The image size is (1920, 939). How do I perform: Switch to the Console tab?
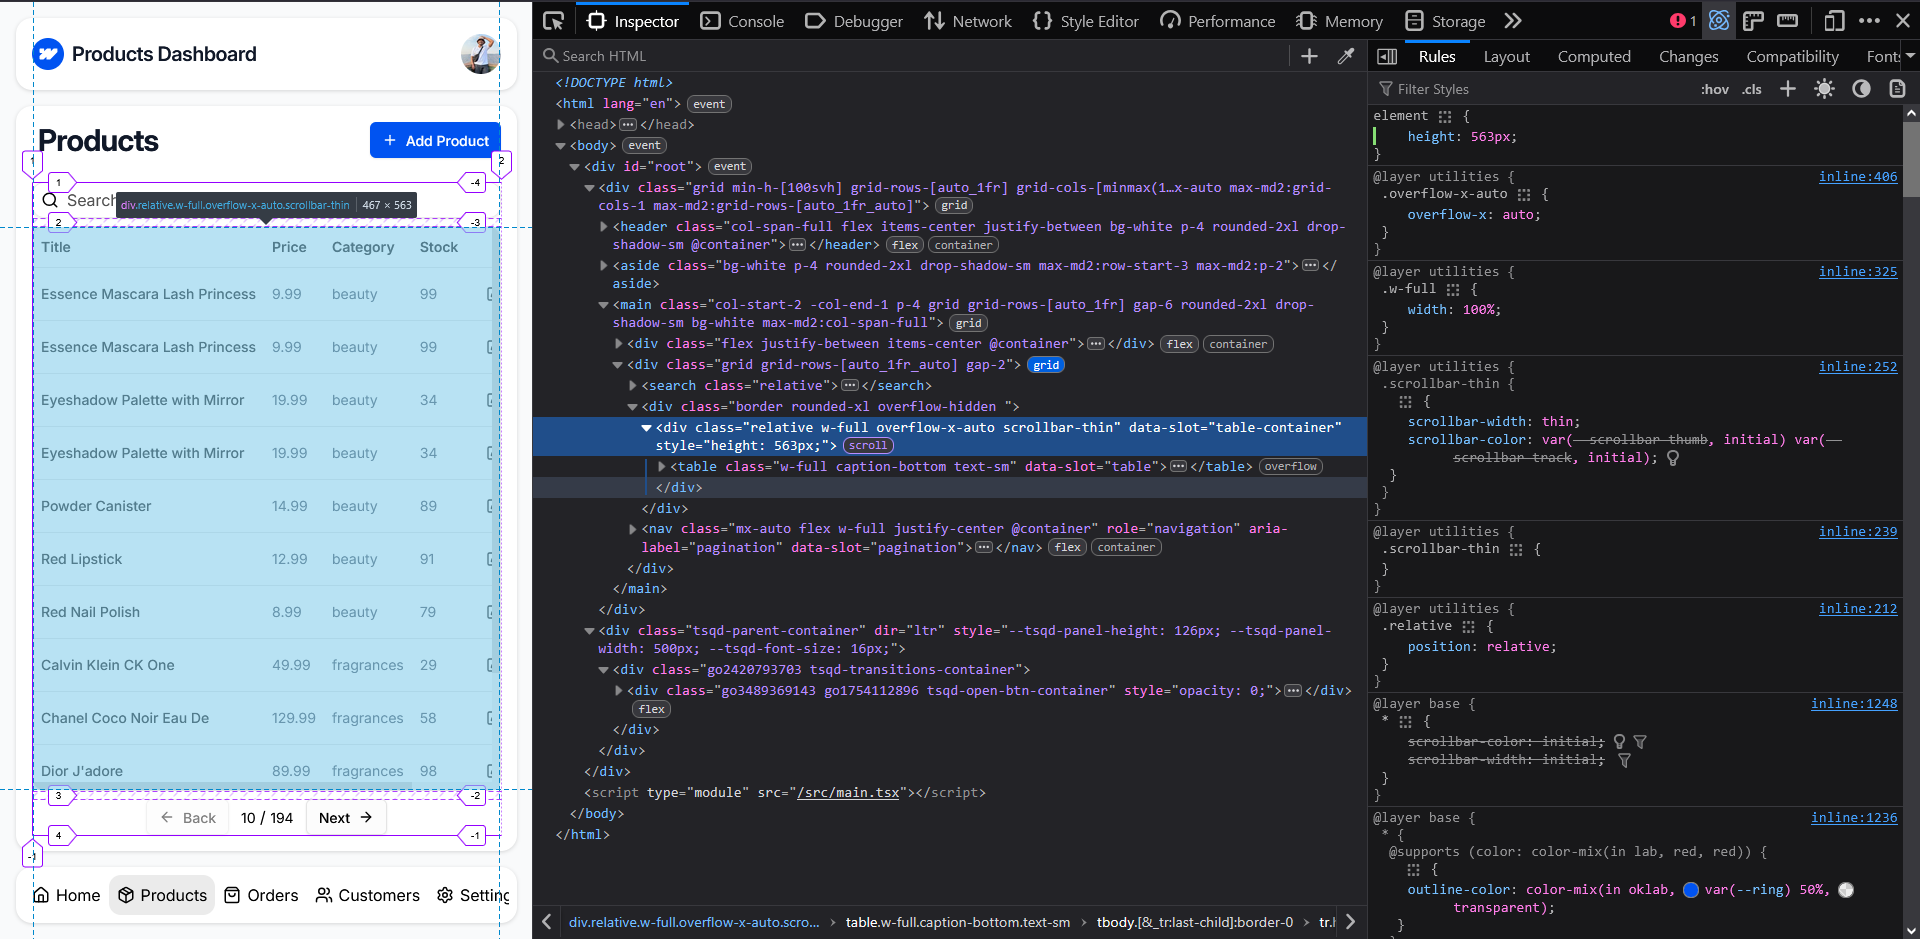pyautogui.click(x=742, y=21)
